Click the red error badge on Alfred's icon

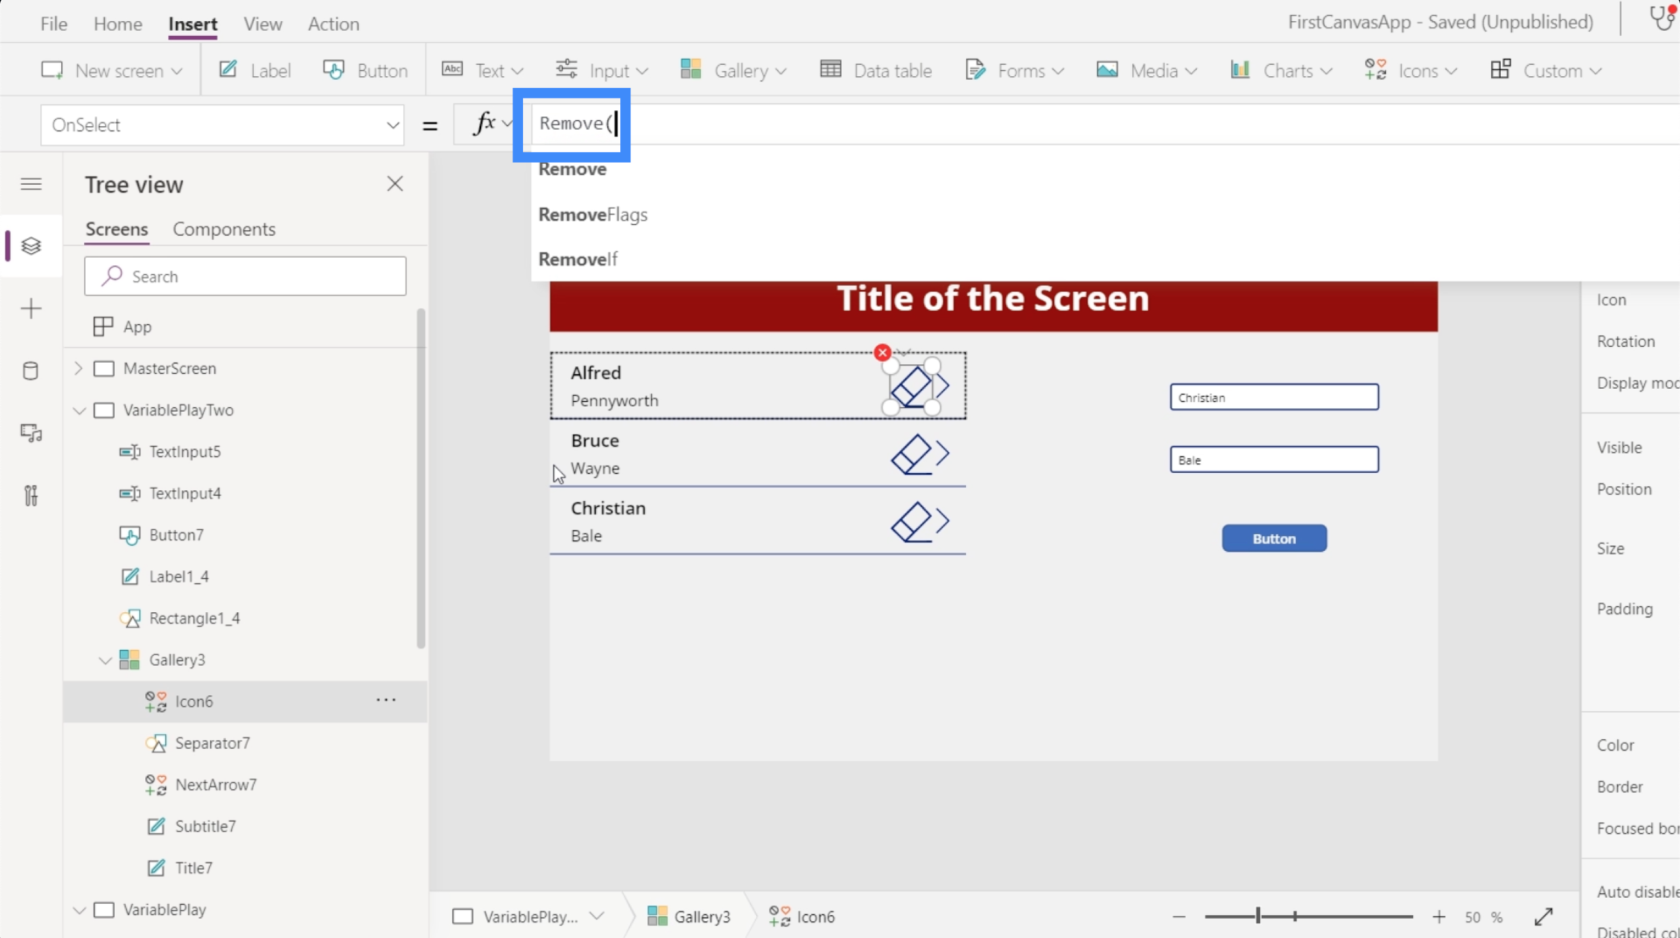[x=882, y=353]
